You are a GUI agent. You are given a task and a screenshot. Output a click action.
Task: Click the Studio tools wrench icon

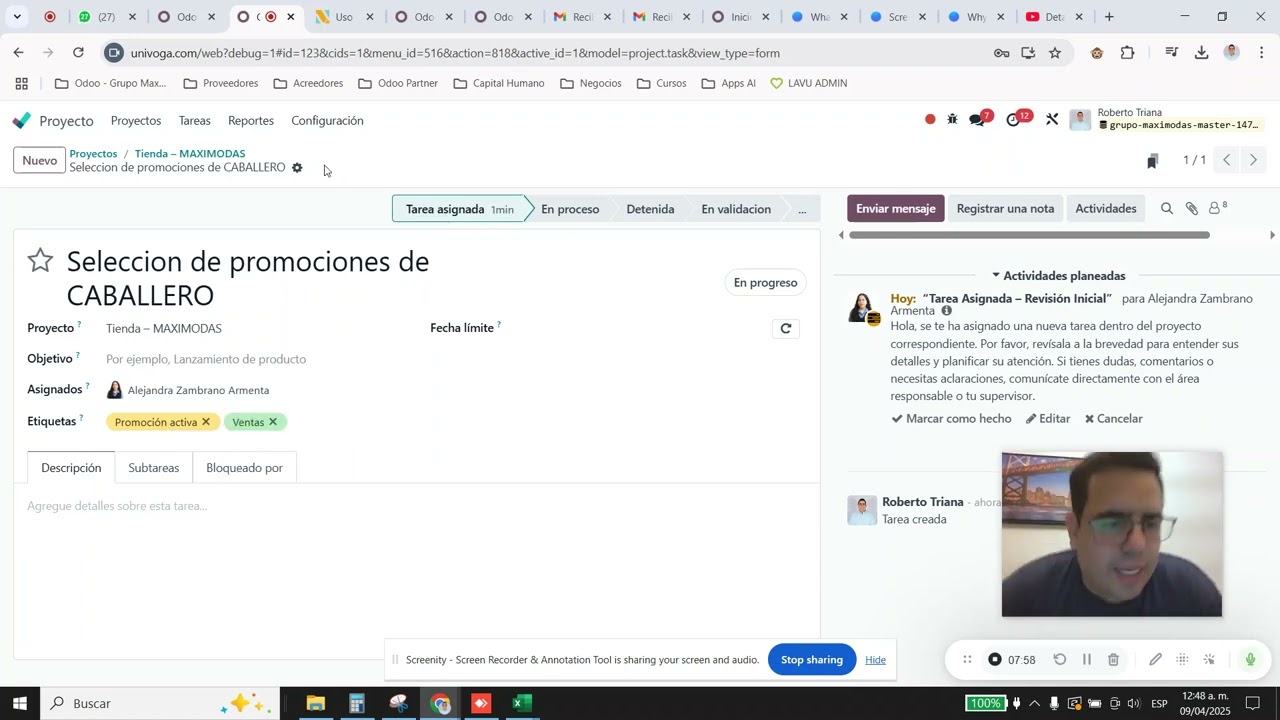1052,120
